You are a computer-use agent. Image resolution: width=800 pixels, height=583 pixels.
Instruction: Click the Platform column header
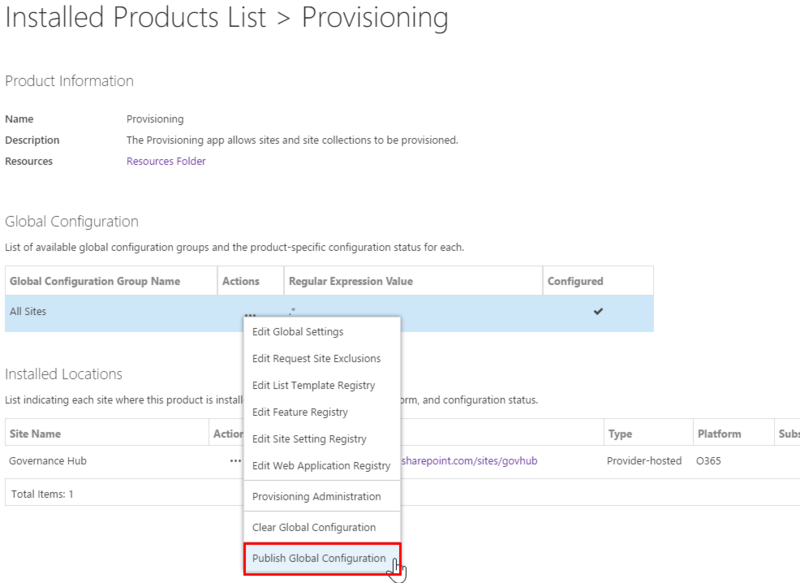718,434
